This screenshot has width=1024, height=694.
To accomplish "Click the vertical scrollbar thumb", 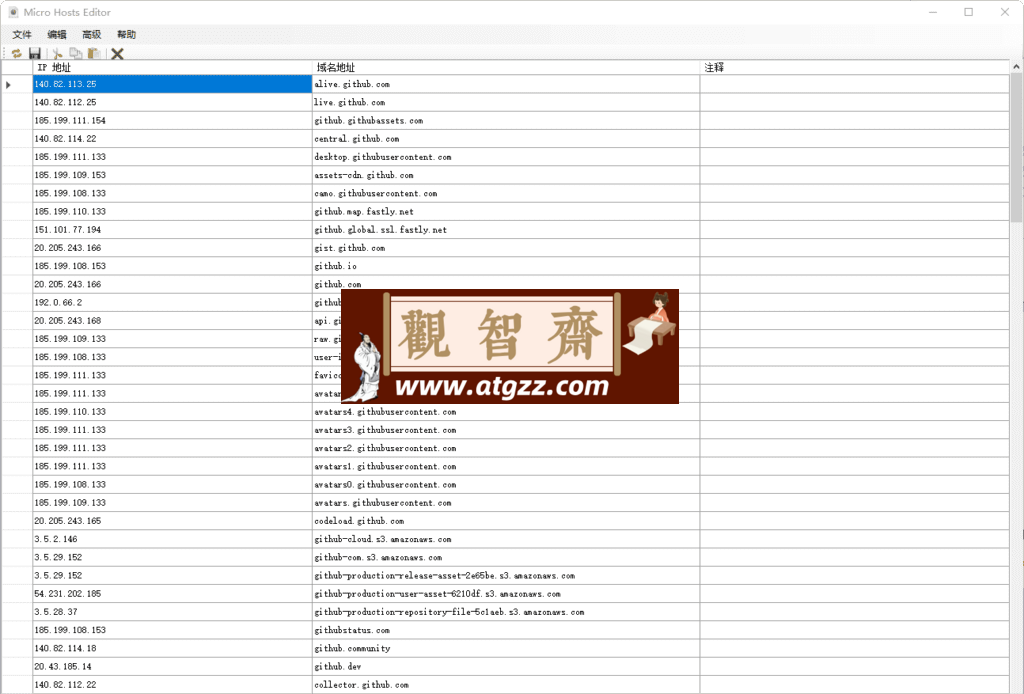I will pyautogui.click(x=1017, y=148).
